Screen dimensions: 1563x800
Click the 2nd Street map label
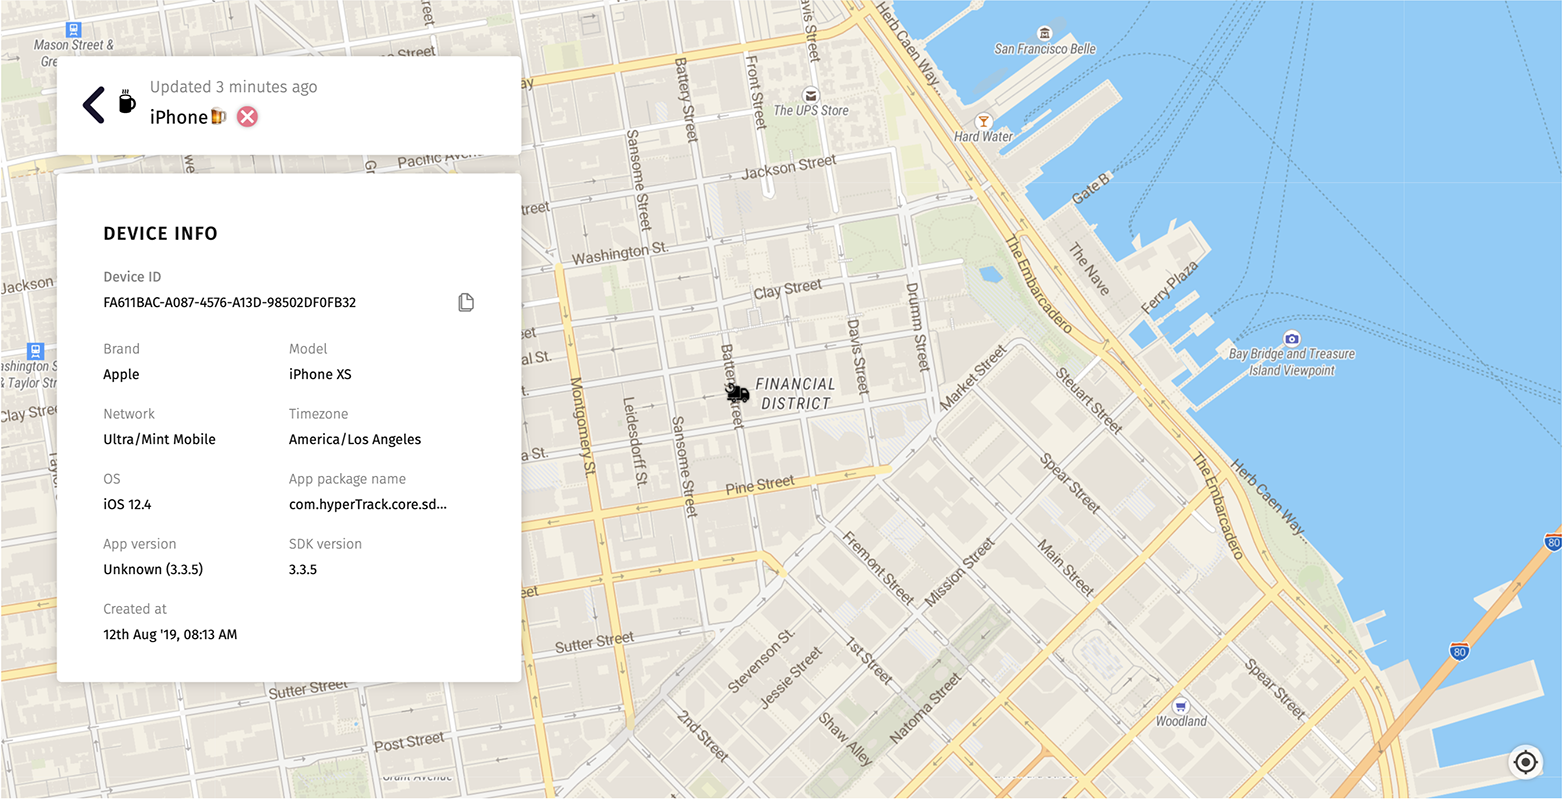pos(703,736)
